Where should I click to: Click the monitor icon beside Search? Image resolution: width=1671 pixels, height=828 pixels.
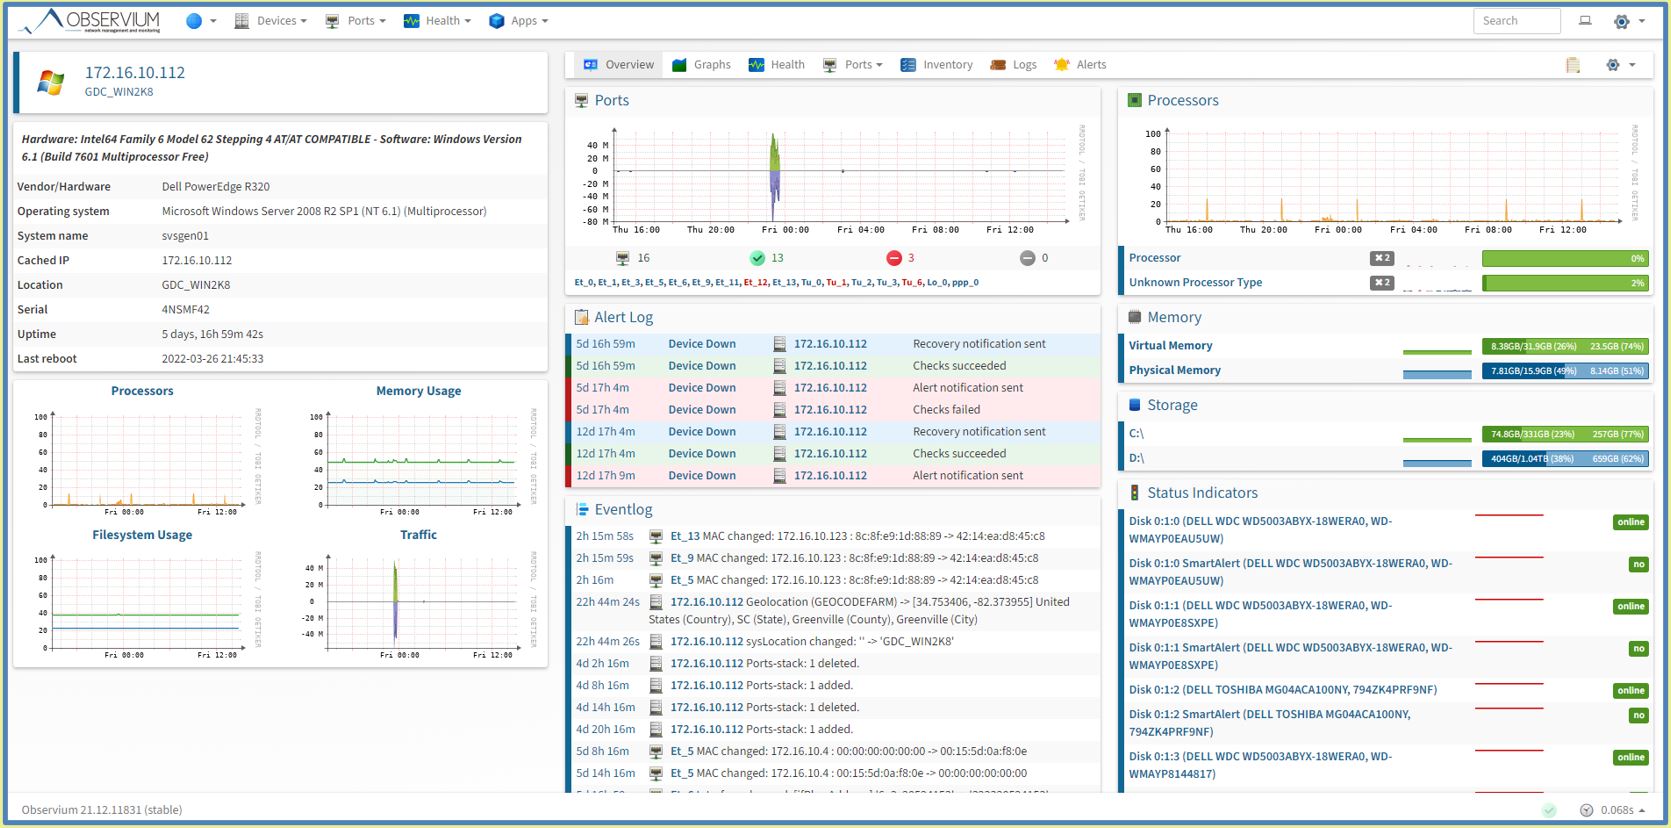tap(1585, 21)
